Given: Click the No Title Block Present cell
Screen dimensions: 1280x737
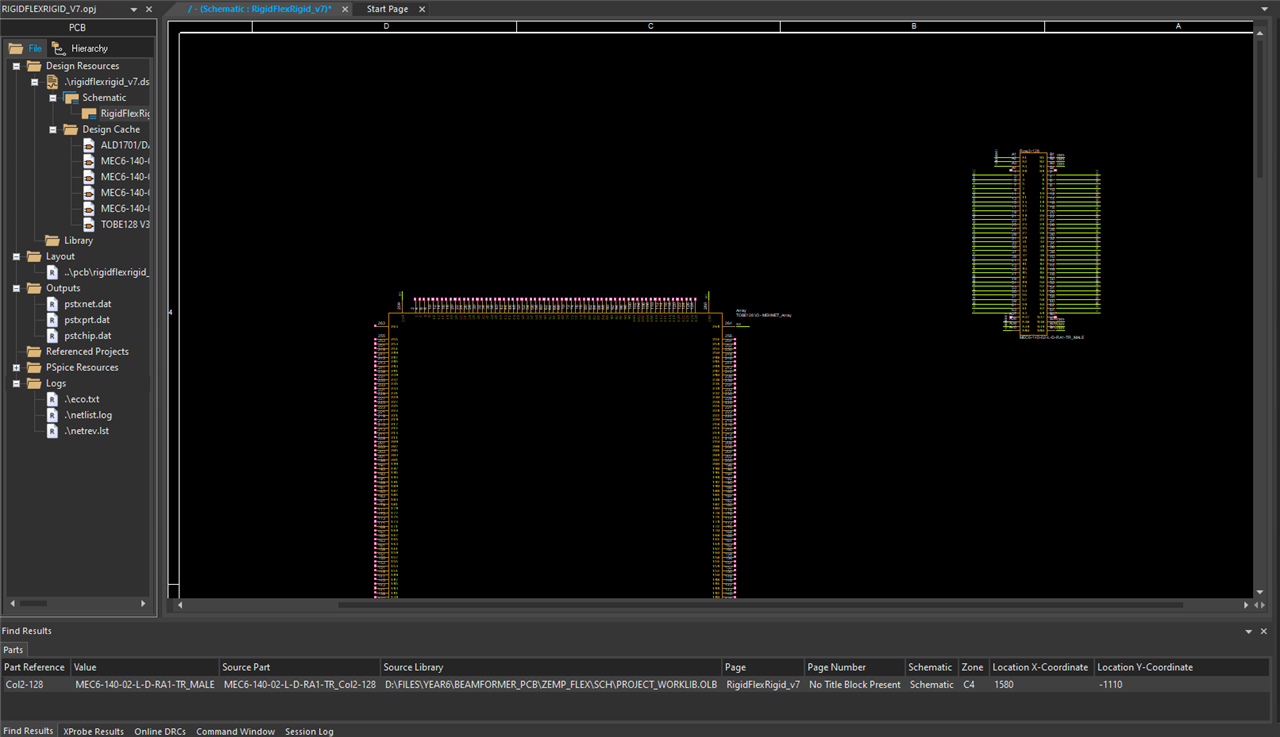Looking at the screenshot, I should (854, 685).
